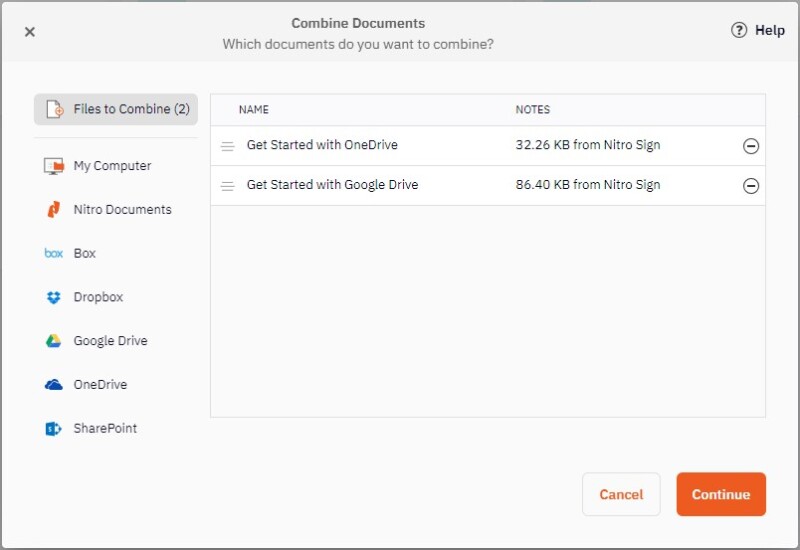Viewport: 800px width, 550px height.
Task: Grab the Google Drive row drag handle
Action: pyautogui.click(x=227, y=186)
